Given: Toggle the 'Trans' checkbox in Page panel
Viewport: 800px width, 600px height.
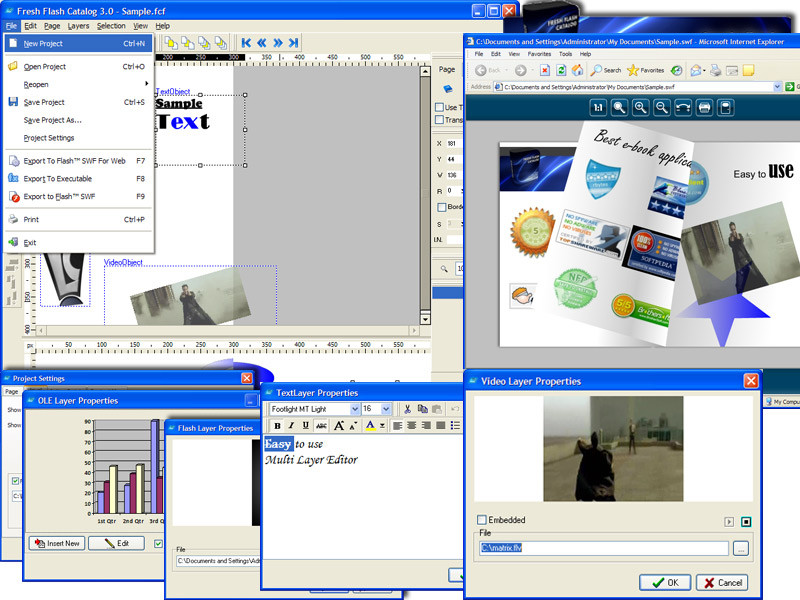Looking at the screenshot, I should pos(439,119).
